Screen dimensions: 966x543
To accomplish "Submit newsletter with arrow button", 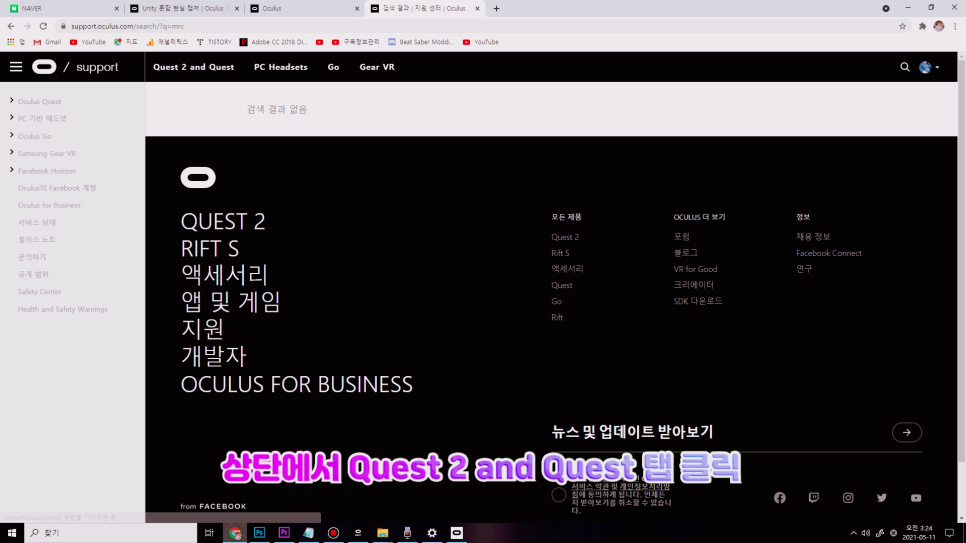I will point(906,432).
